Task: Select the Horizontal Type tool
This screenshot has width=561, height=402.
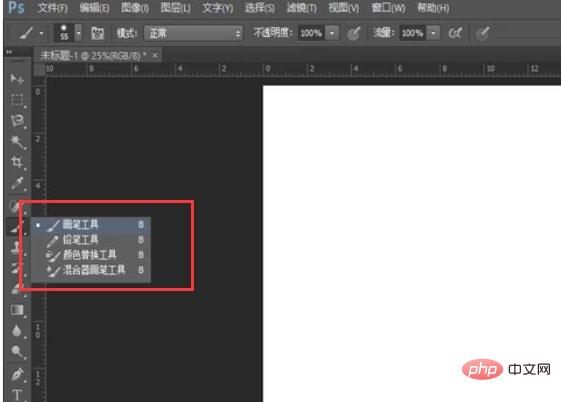Action: pos(17,395)
